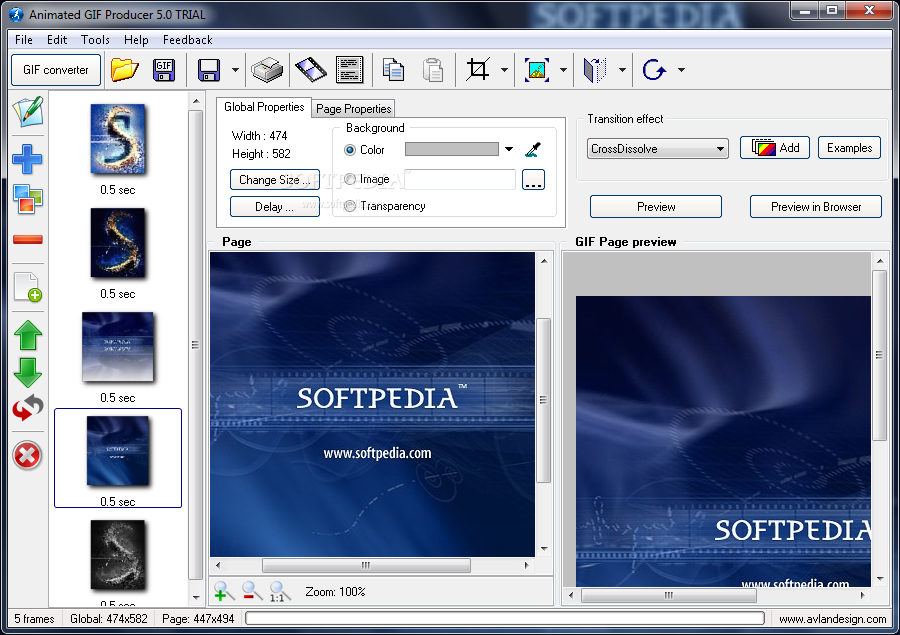Open the background color dropdown arrow
The image size is (900, 635).
point(509,149)
